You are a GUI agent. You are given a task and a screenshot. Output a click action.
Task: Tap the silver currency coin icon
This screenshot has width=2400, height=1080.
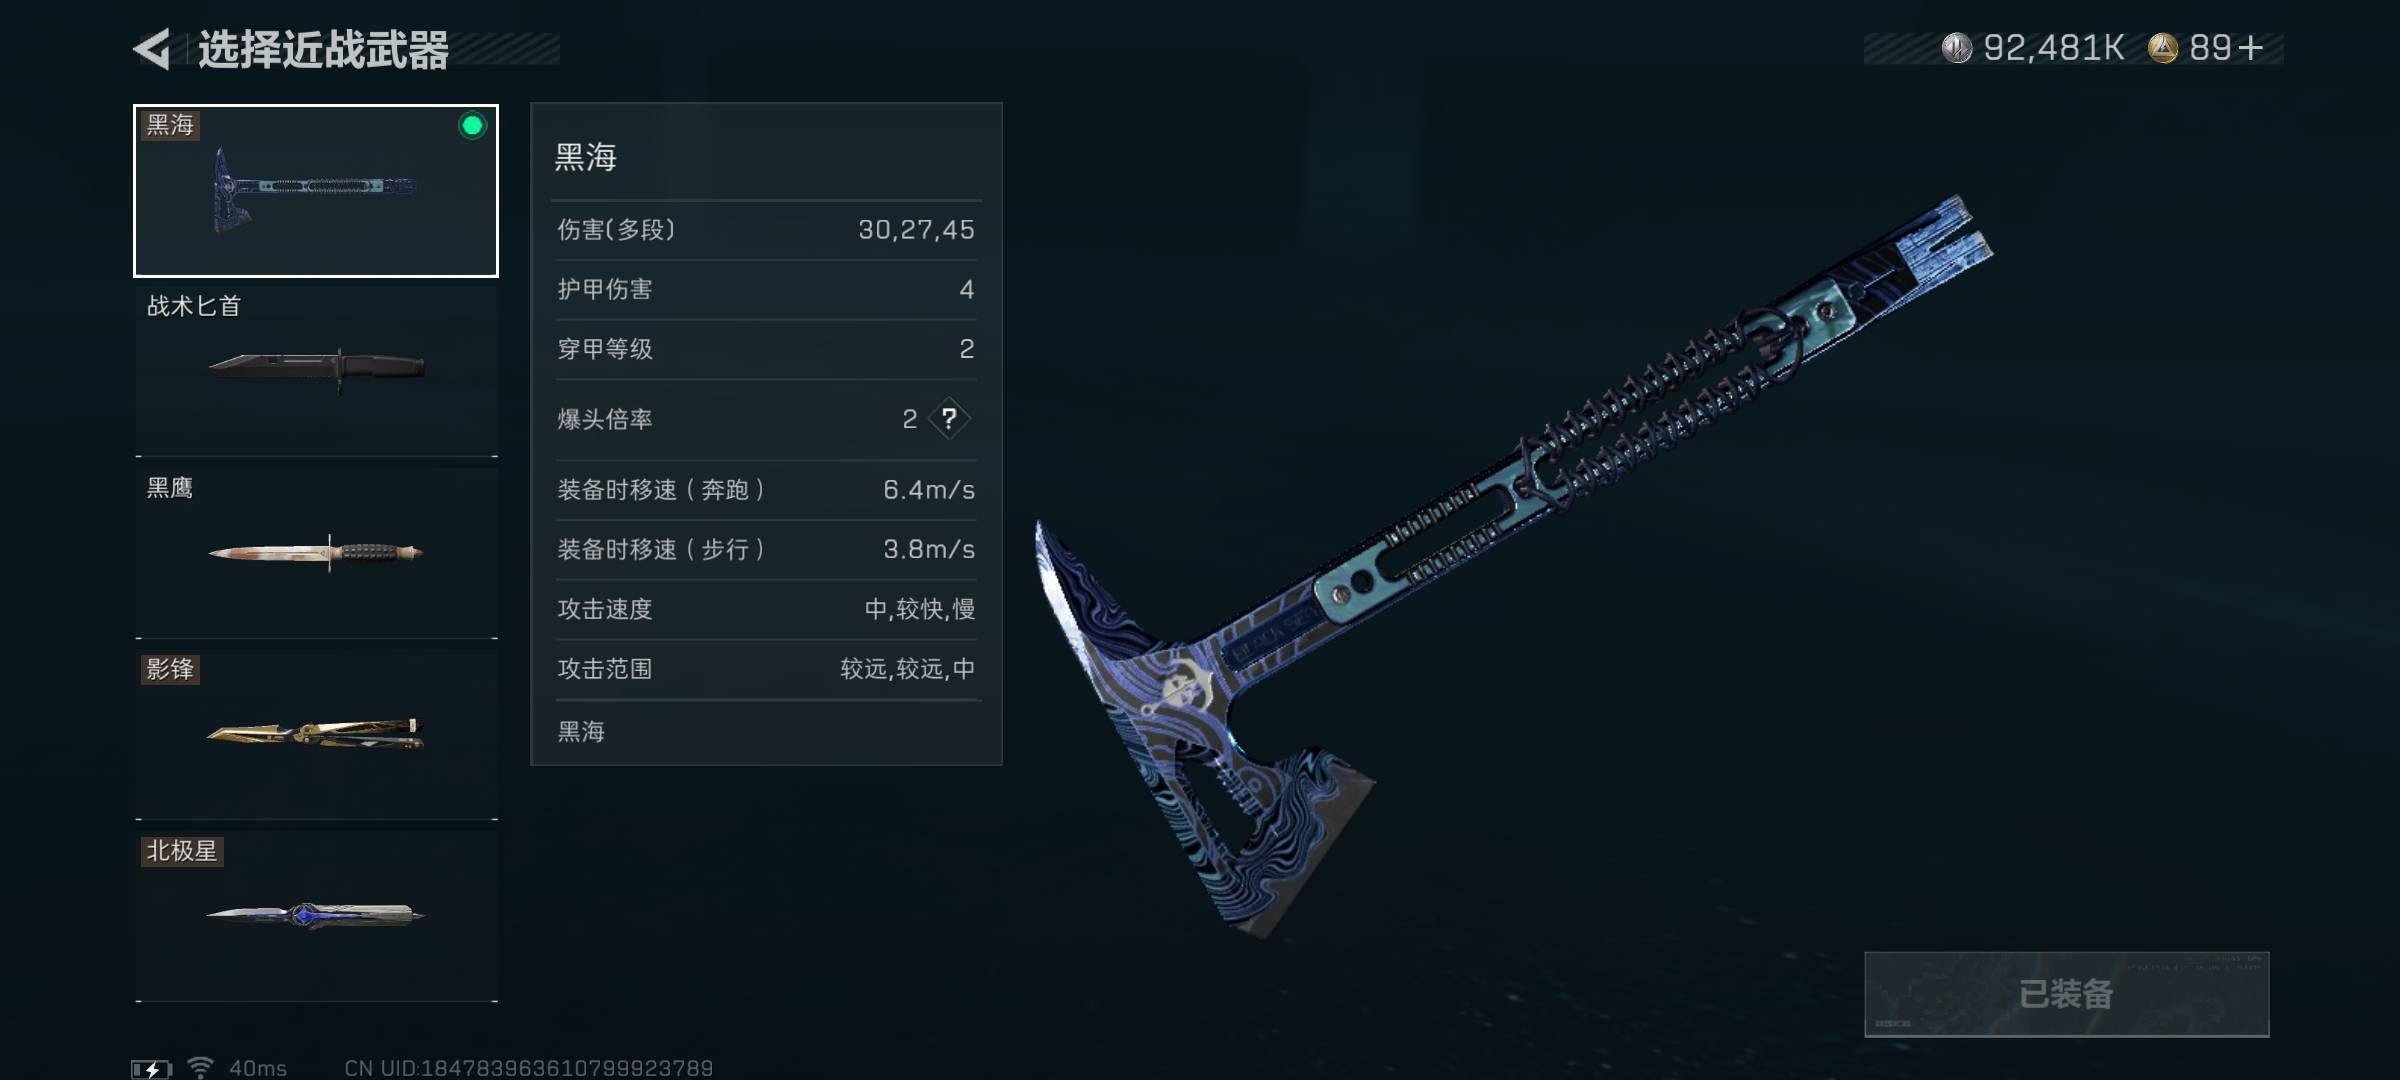(1956, 48)
